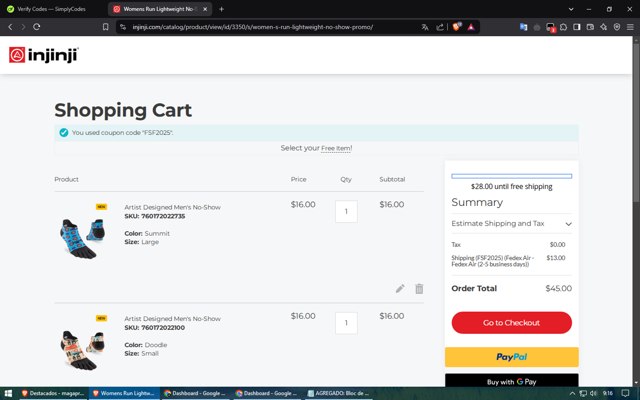Switch to the Verify Codes SimplyCodes tab
This screenshot has height=400, width=640.
coord(51,9)
